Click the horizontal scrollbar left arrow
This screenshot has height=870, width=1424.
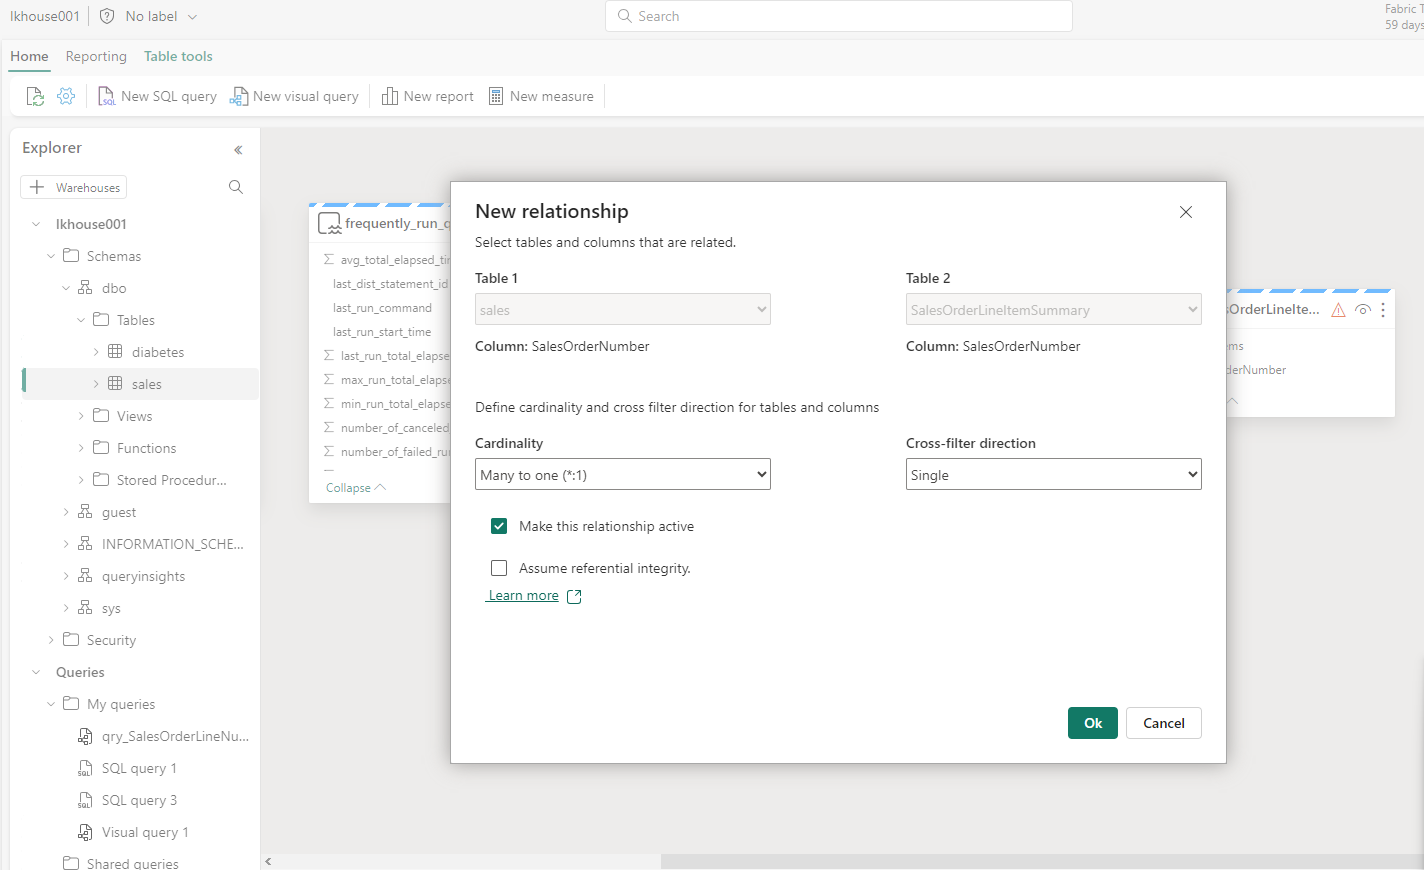[x=268, y=861]
